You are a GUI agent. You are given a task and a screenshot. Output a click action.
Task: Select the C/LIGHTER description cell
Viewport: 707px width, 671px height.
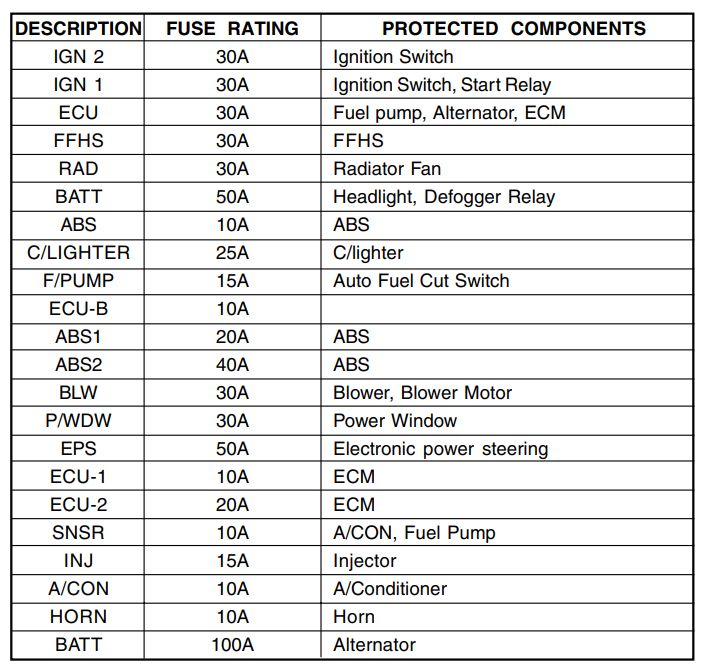pos(78,253)
